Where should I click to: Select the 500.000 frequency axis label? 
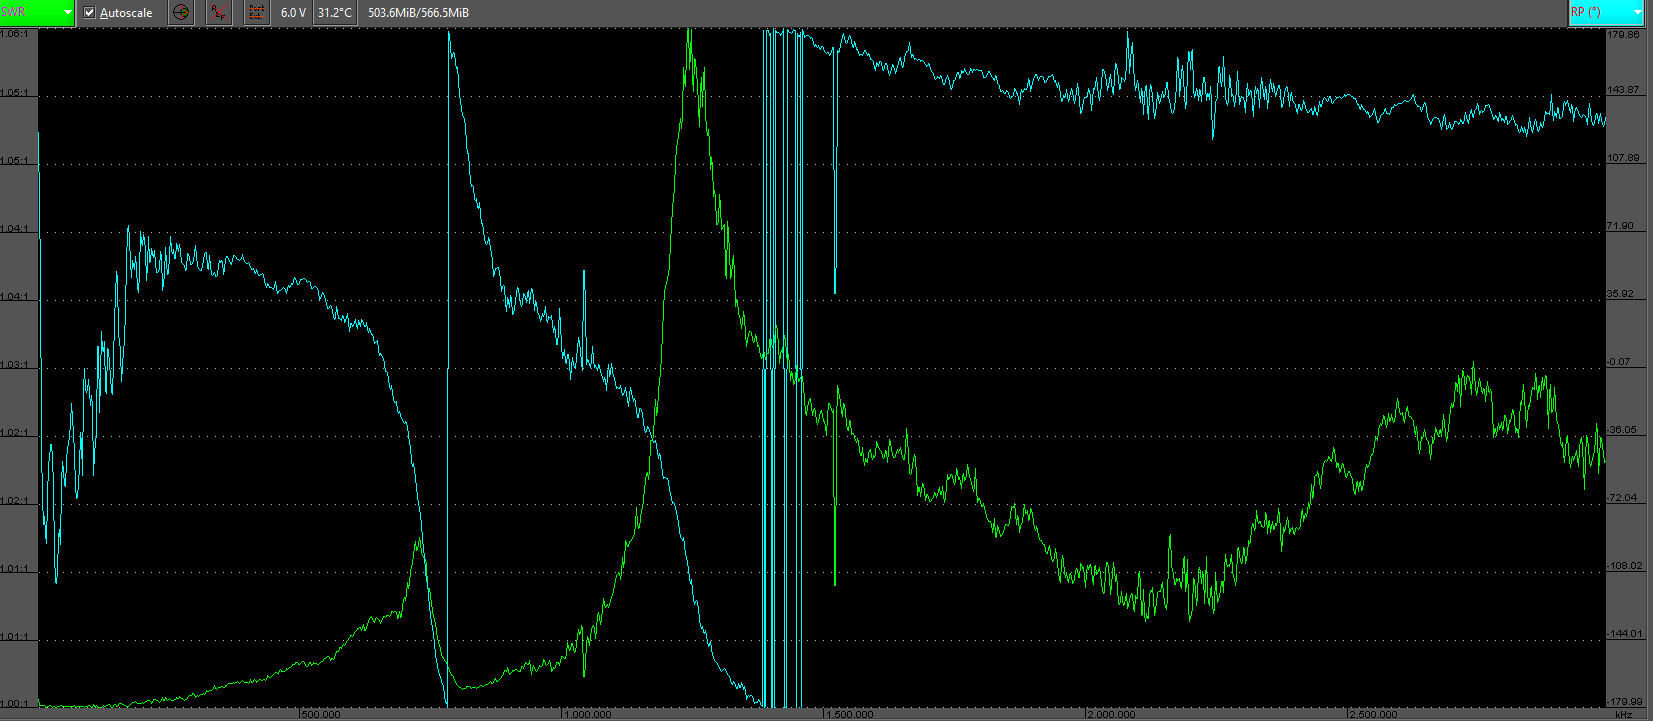pyautogui.click(x=321, y=715)
